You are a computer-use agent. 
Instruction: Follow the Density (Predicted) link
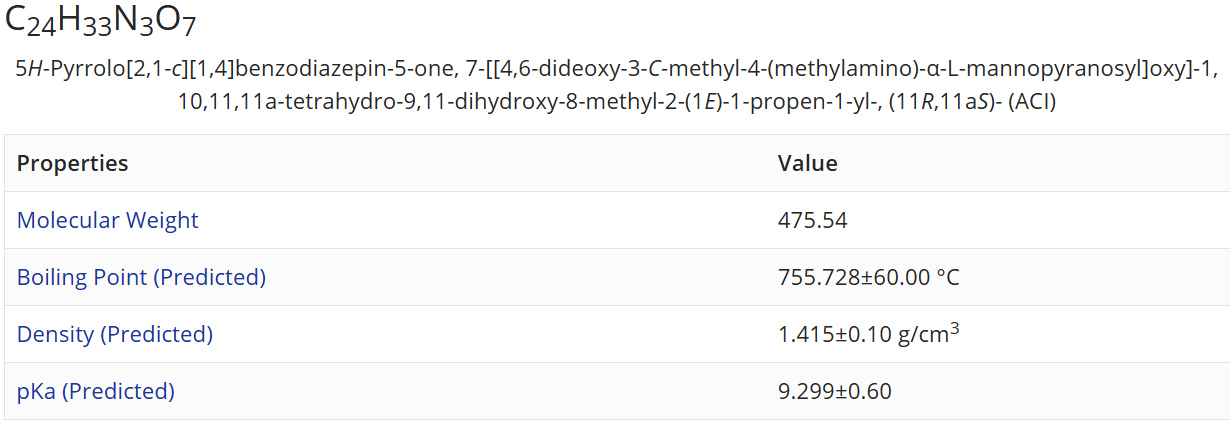[x=115, y=334]
